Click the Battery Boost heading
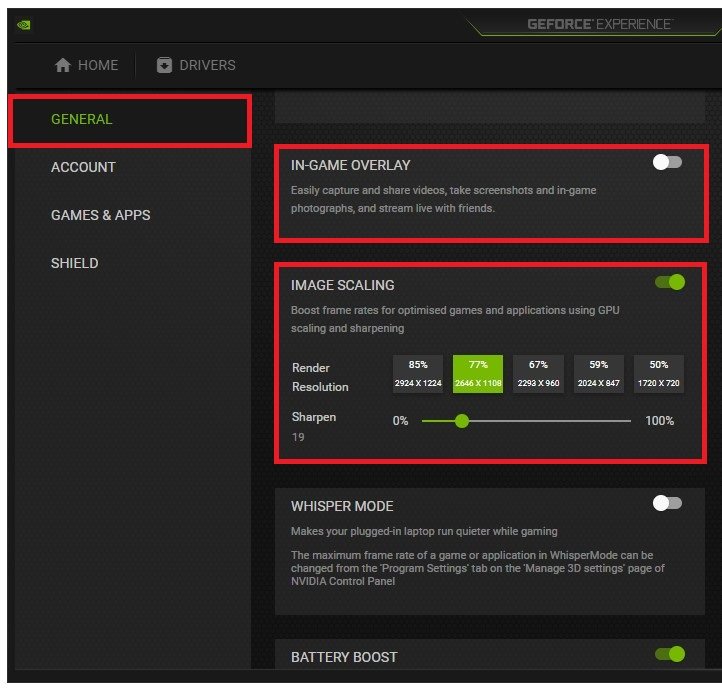Screen dimensions: 722x693 click(x=344, y=658)
